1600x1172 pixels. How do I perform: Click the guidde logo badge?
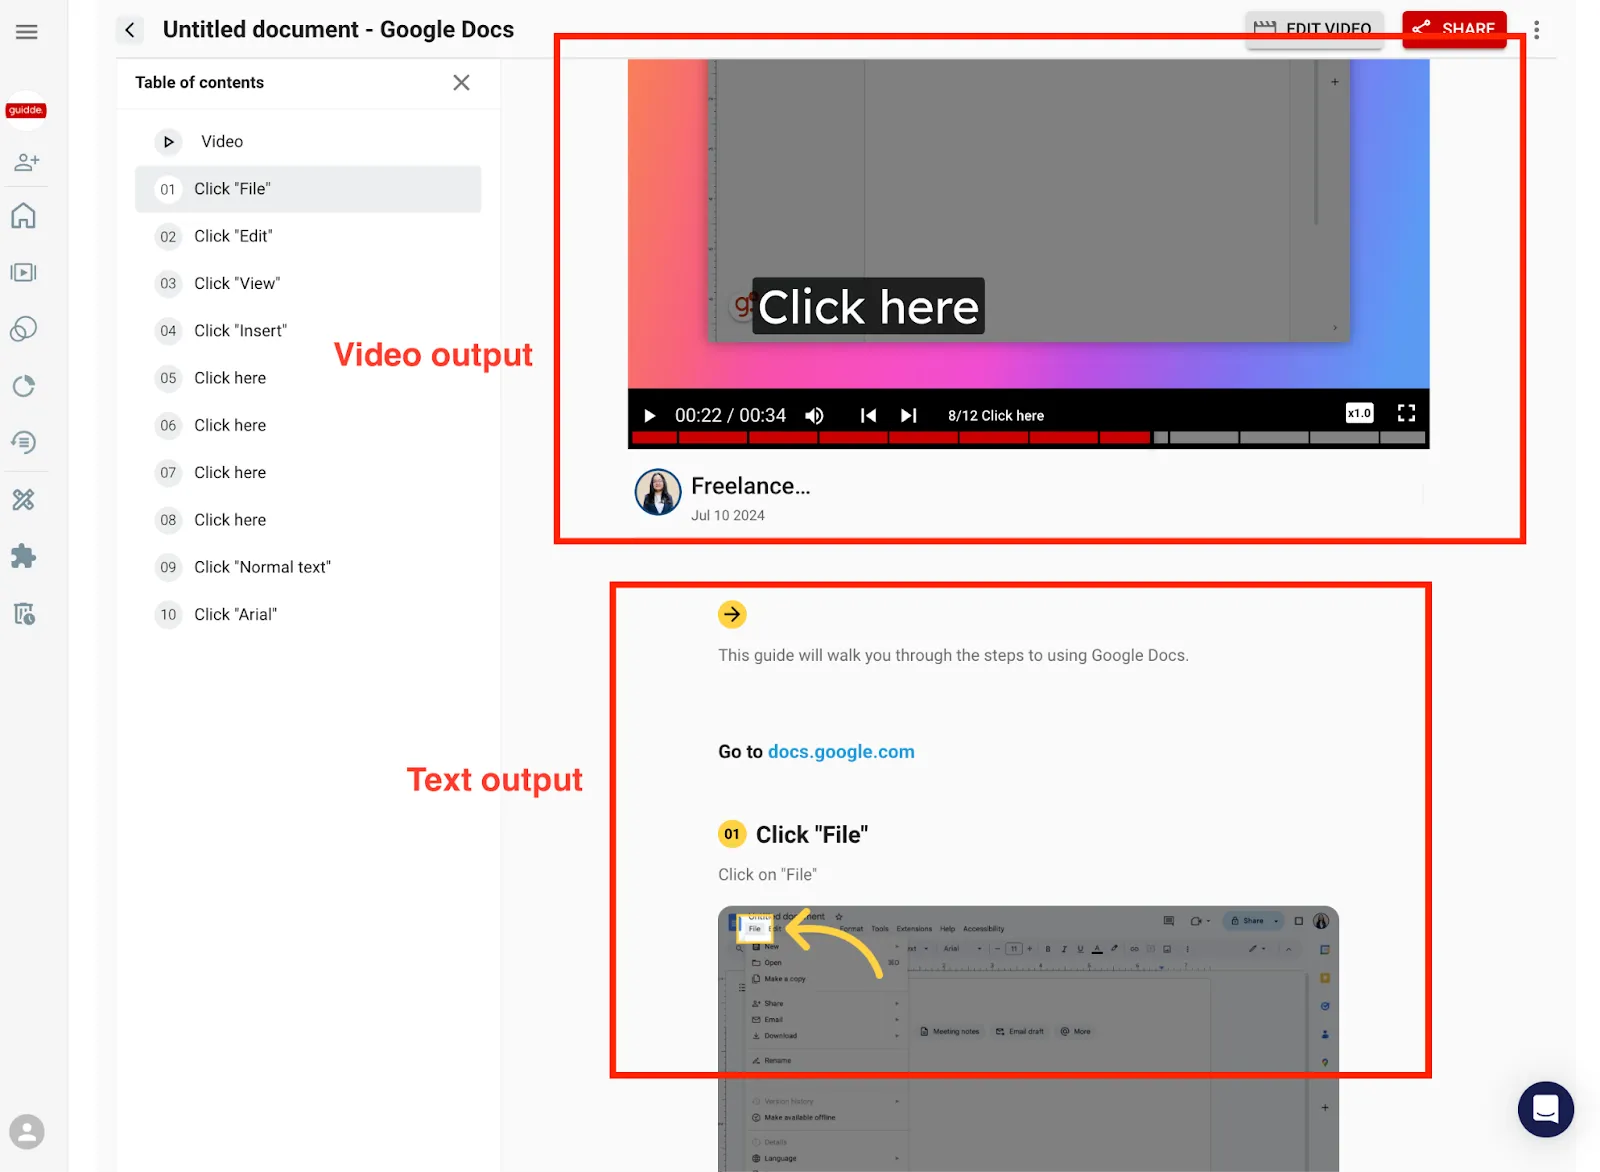tap(26, 110)
